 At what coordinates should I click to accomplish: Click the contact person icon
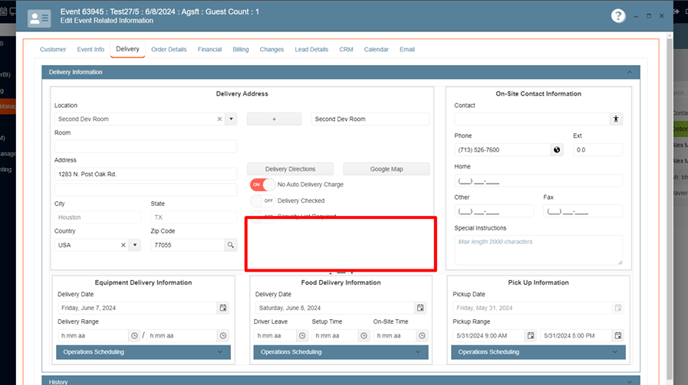[x=616, y=119]
